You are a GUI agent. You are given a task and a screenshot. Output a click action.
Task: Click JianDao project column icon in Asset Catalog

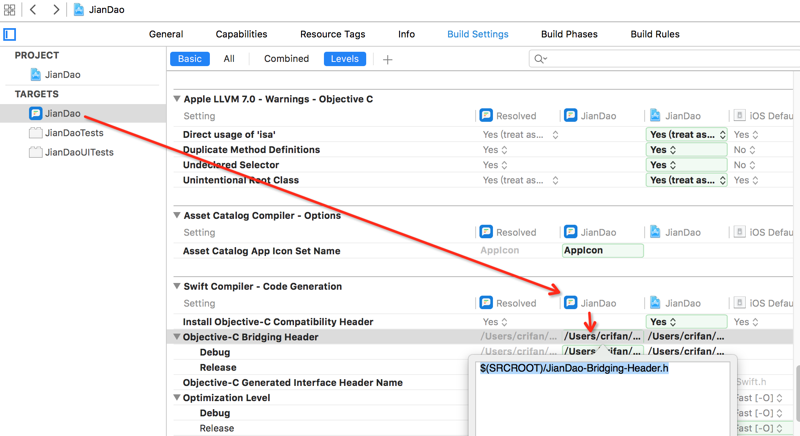[x=655, y=232]
